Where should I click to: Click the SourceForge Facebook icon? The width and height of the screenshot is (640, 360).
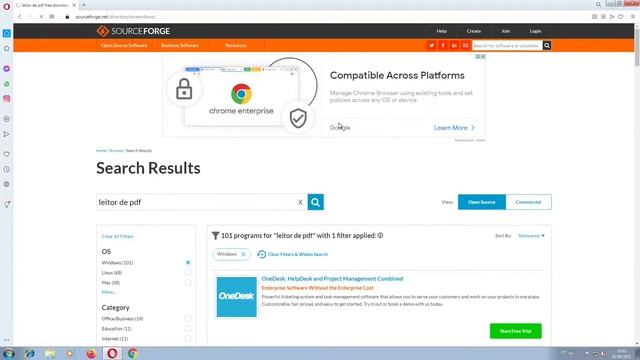point(443,45)
